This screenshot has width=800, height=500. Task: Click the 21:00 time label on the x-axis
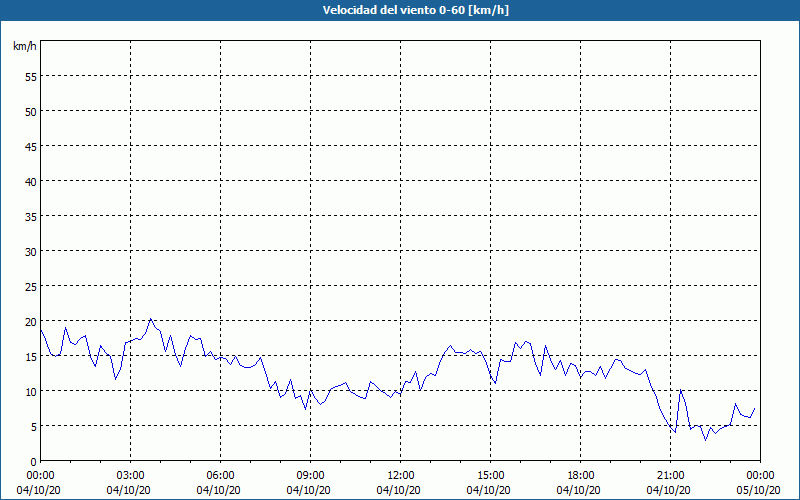pos(670,475)
